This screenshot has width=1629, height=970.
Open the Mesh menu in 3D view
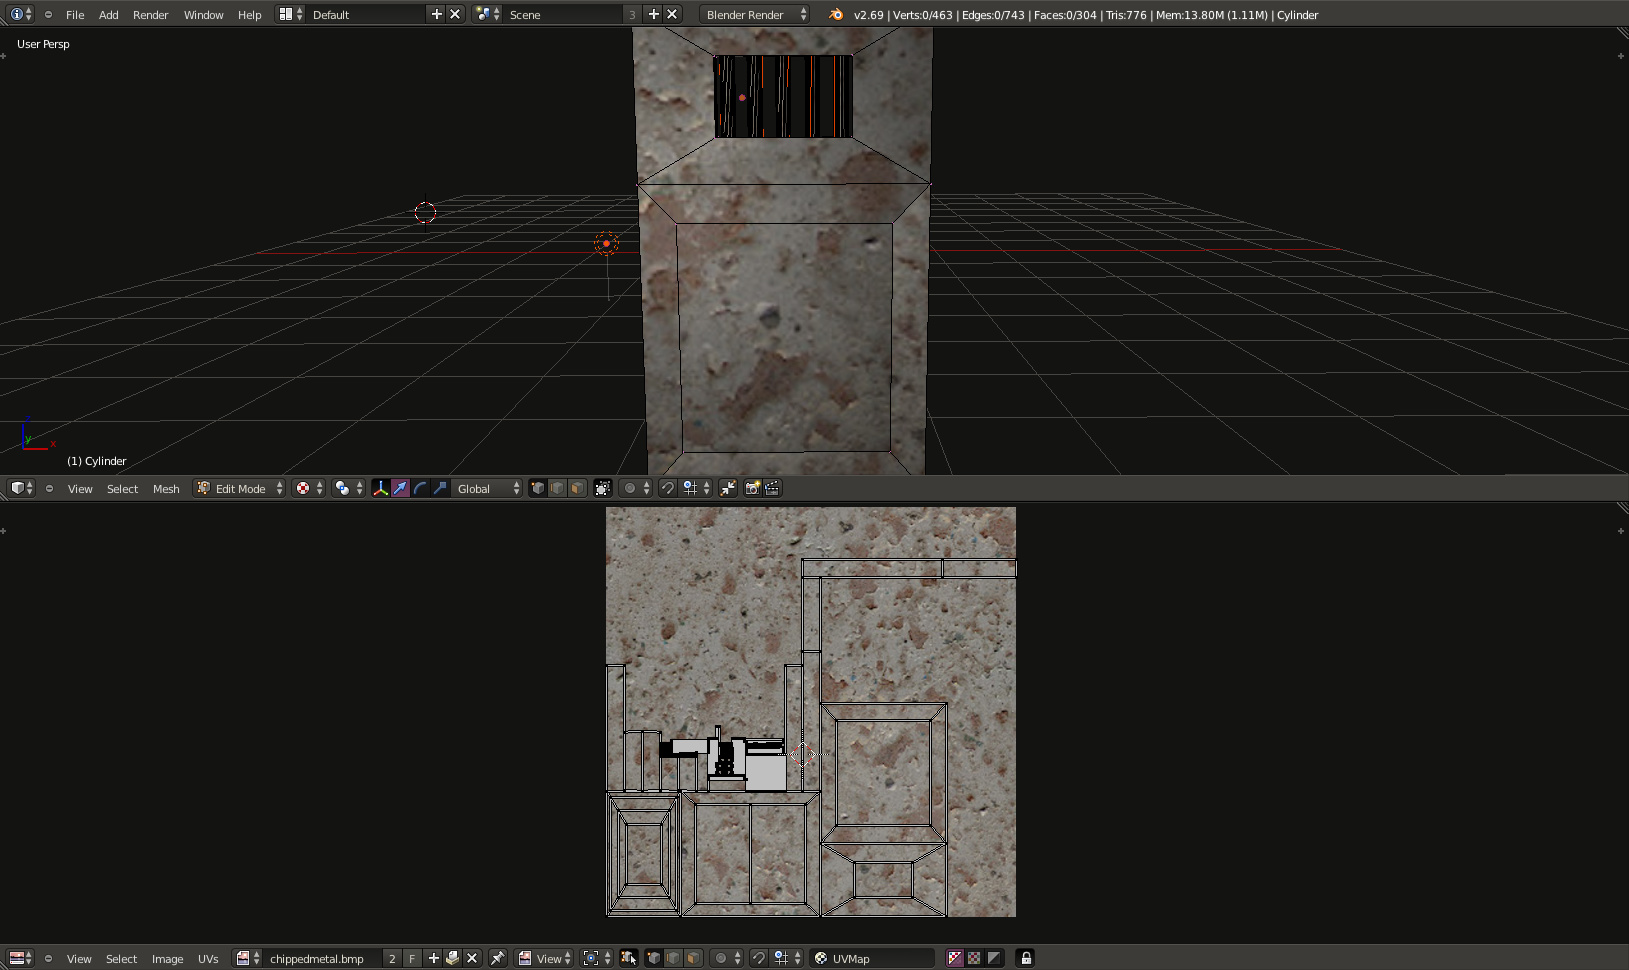click(166, 489)
